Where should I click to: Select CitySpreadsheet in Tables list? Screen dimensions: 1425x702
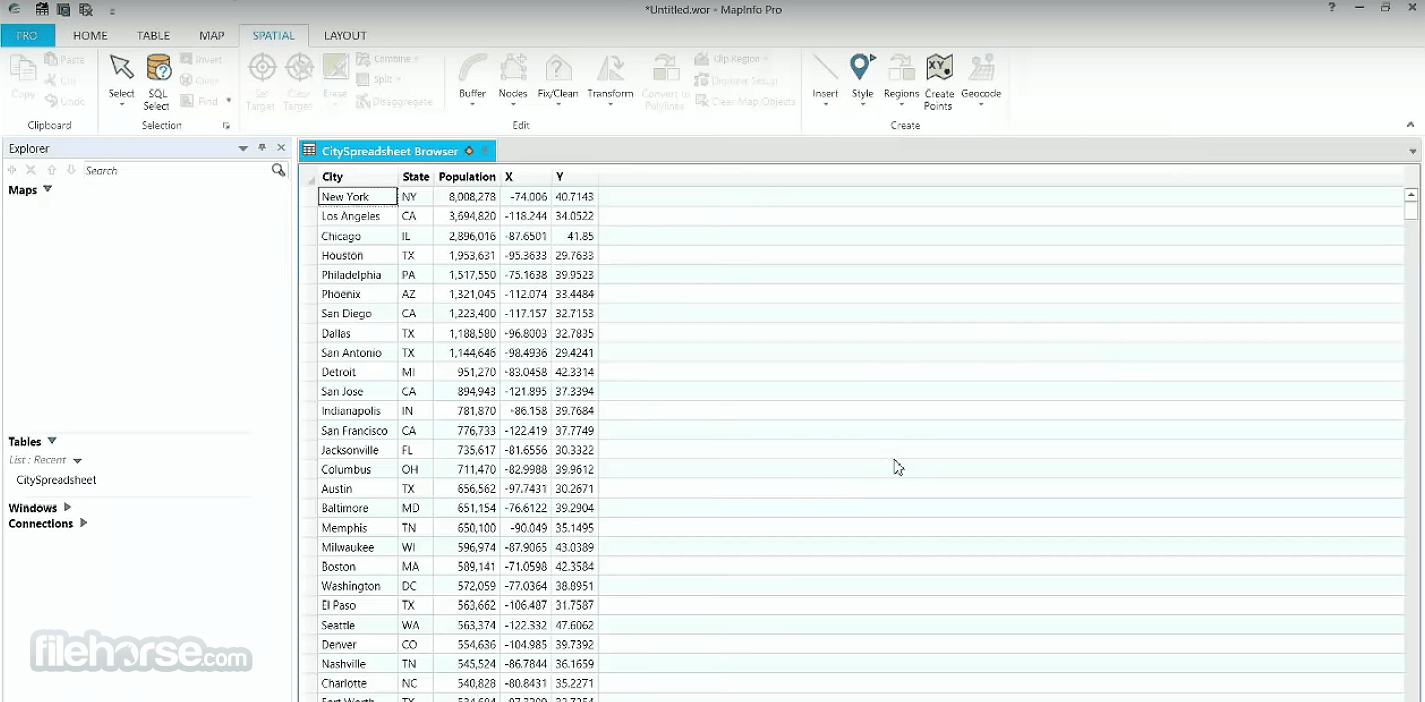[56, 480]
